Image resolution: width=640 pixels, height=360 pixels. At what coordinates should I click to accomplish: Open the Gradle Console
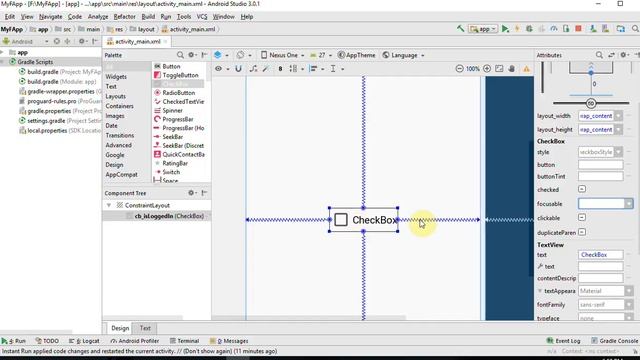click(615, 341)
